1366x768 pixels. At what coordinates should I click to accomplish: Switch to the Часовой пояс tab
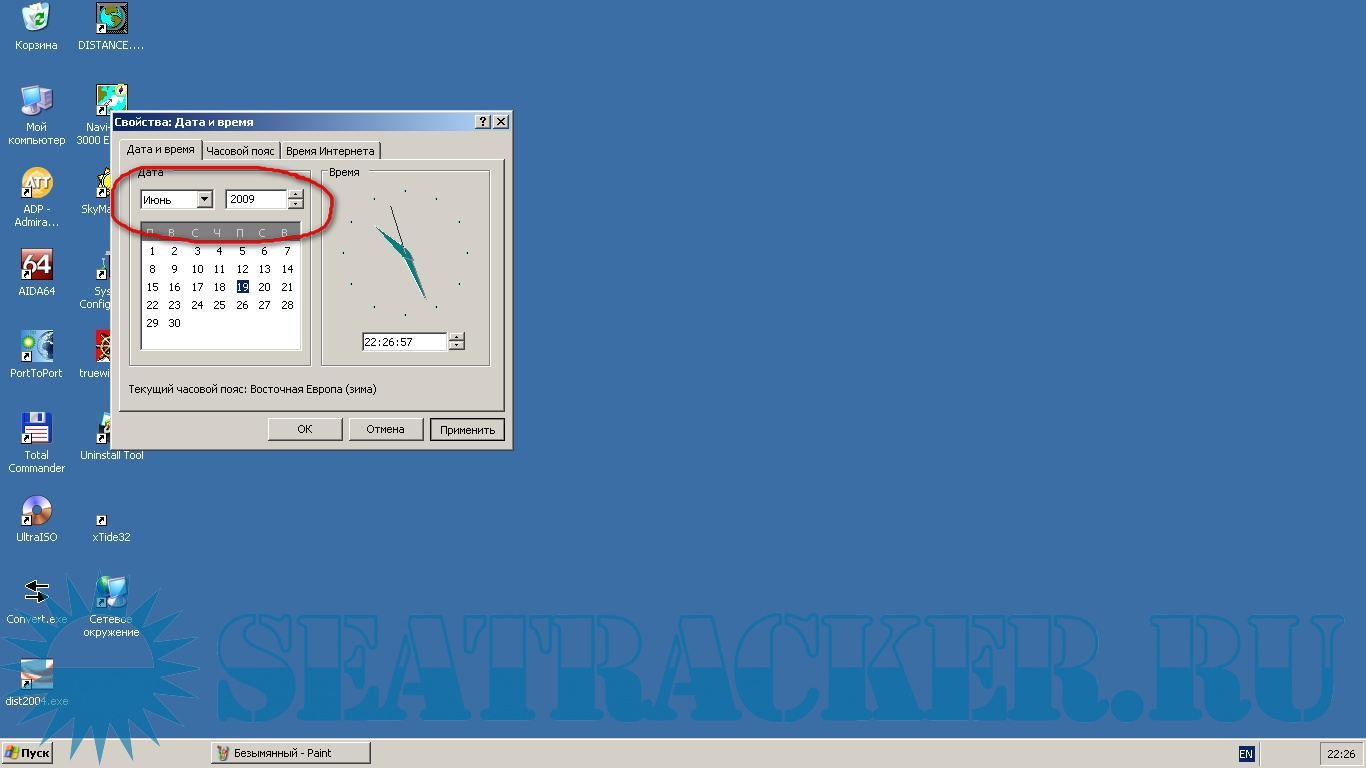pyautogui.click(x=240, y=151)
